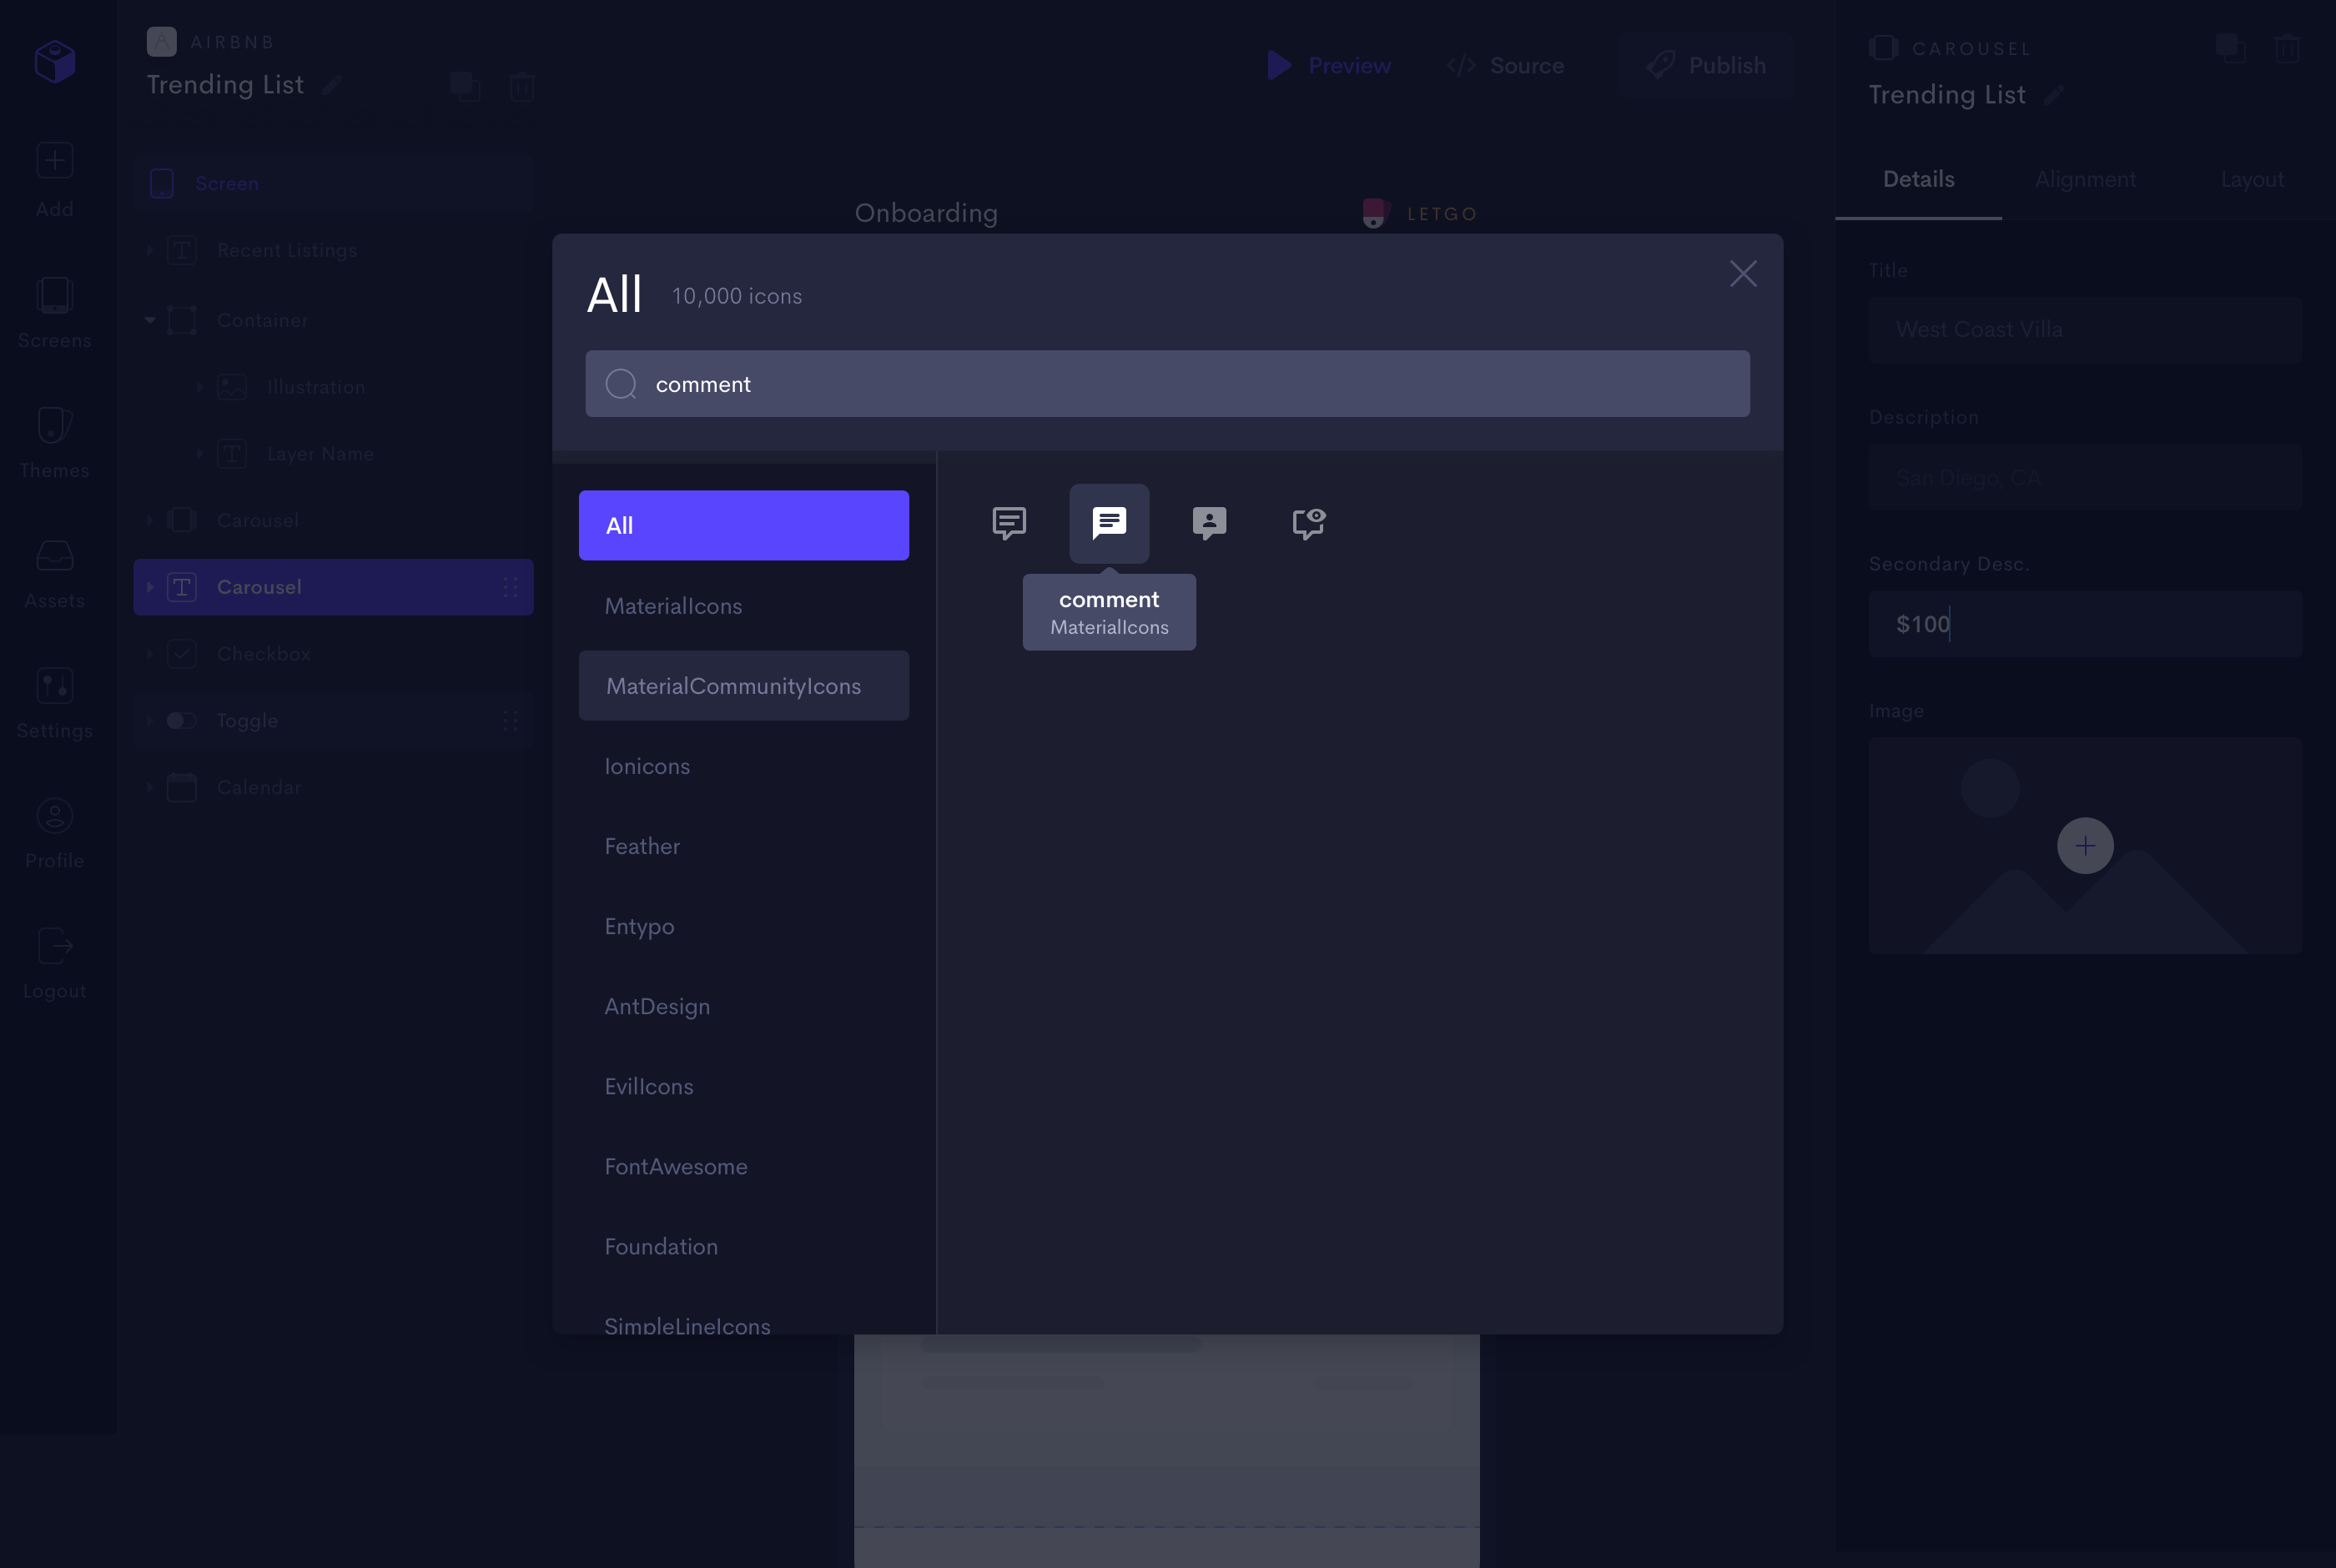The height and width of the screenshot is (1568, 2336).
Task: Select the Screen layer row
Action: [333, 183]
